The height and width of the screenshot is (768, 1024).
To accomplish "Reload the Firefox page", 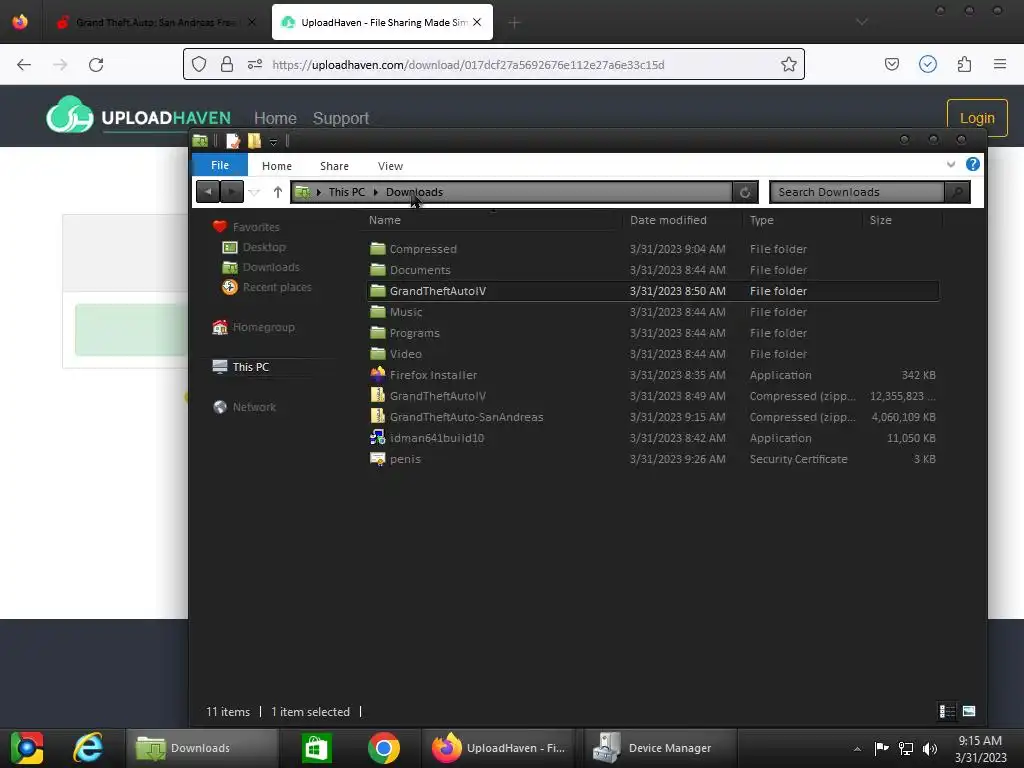I will (96, 65).
